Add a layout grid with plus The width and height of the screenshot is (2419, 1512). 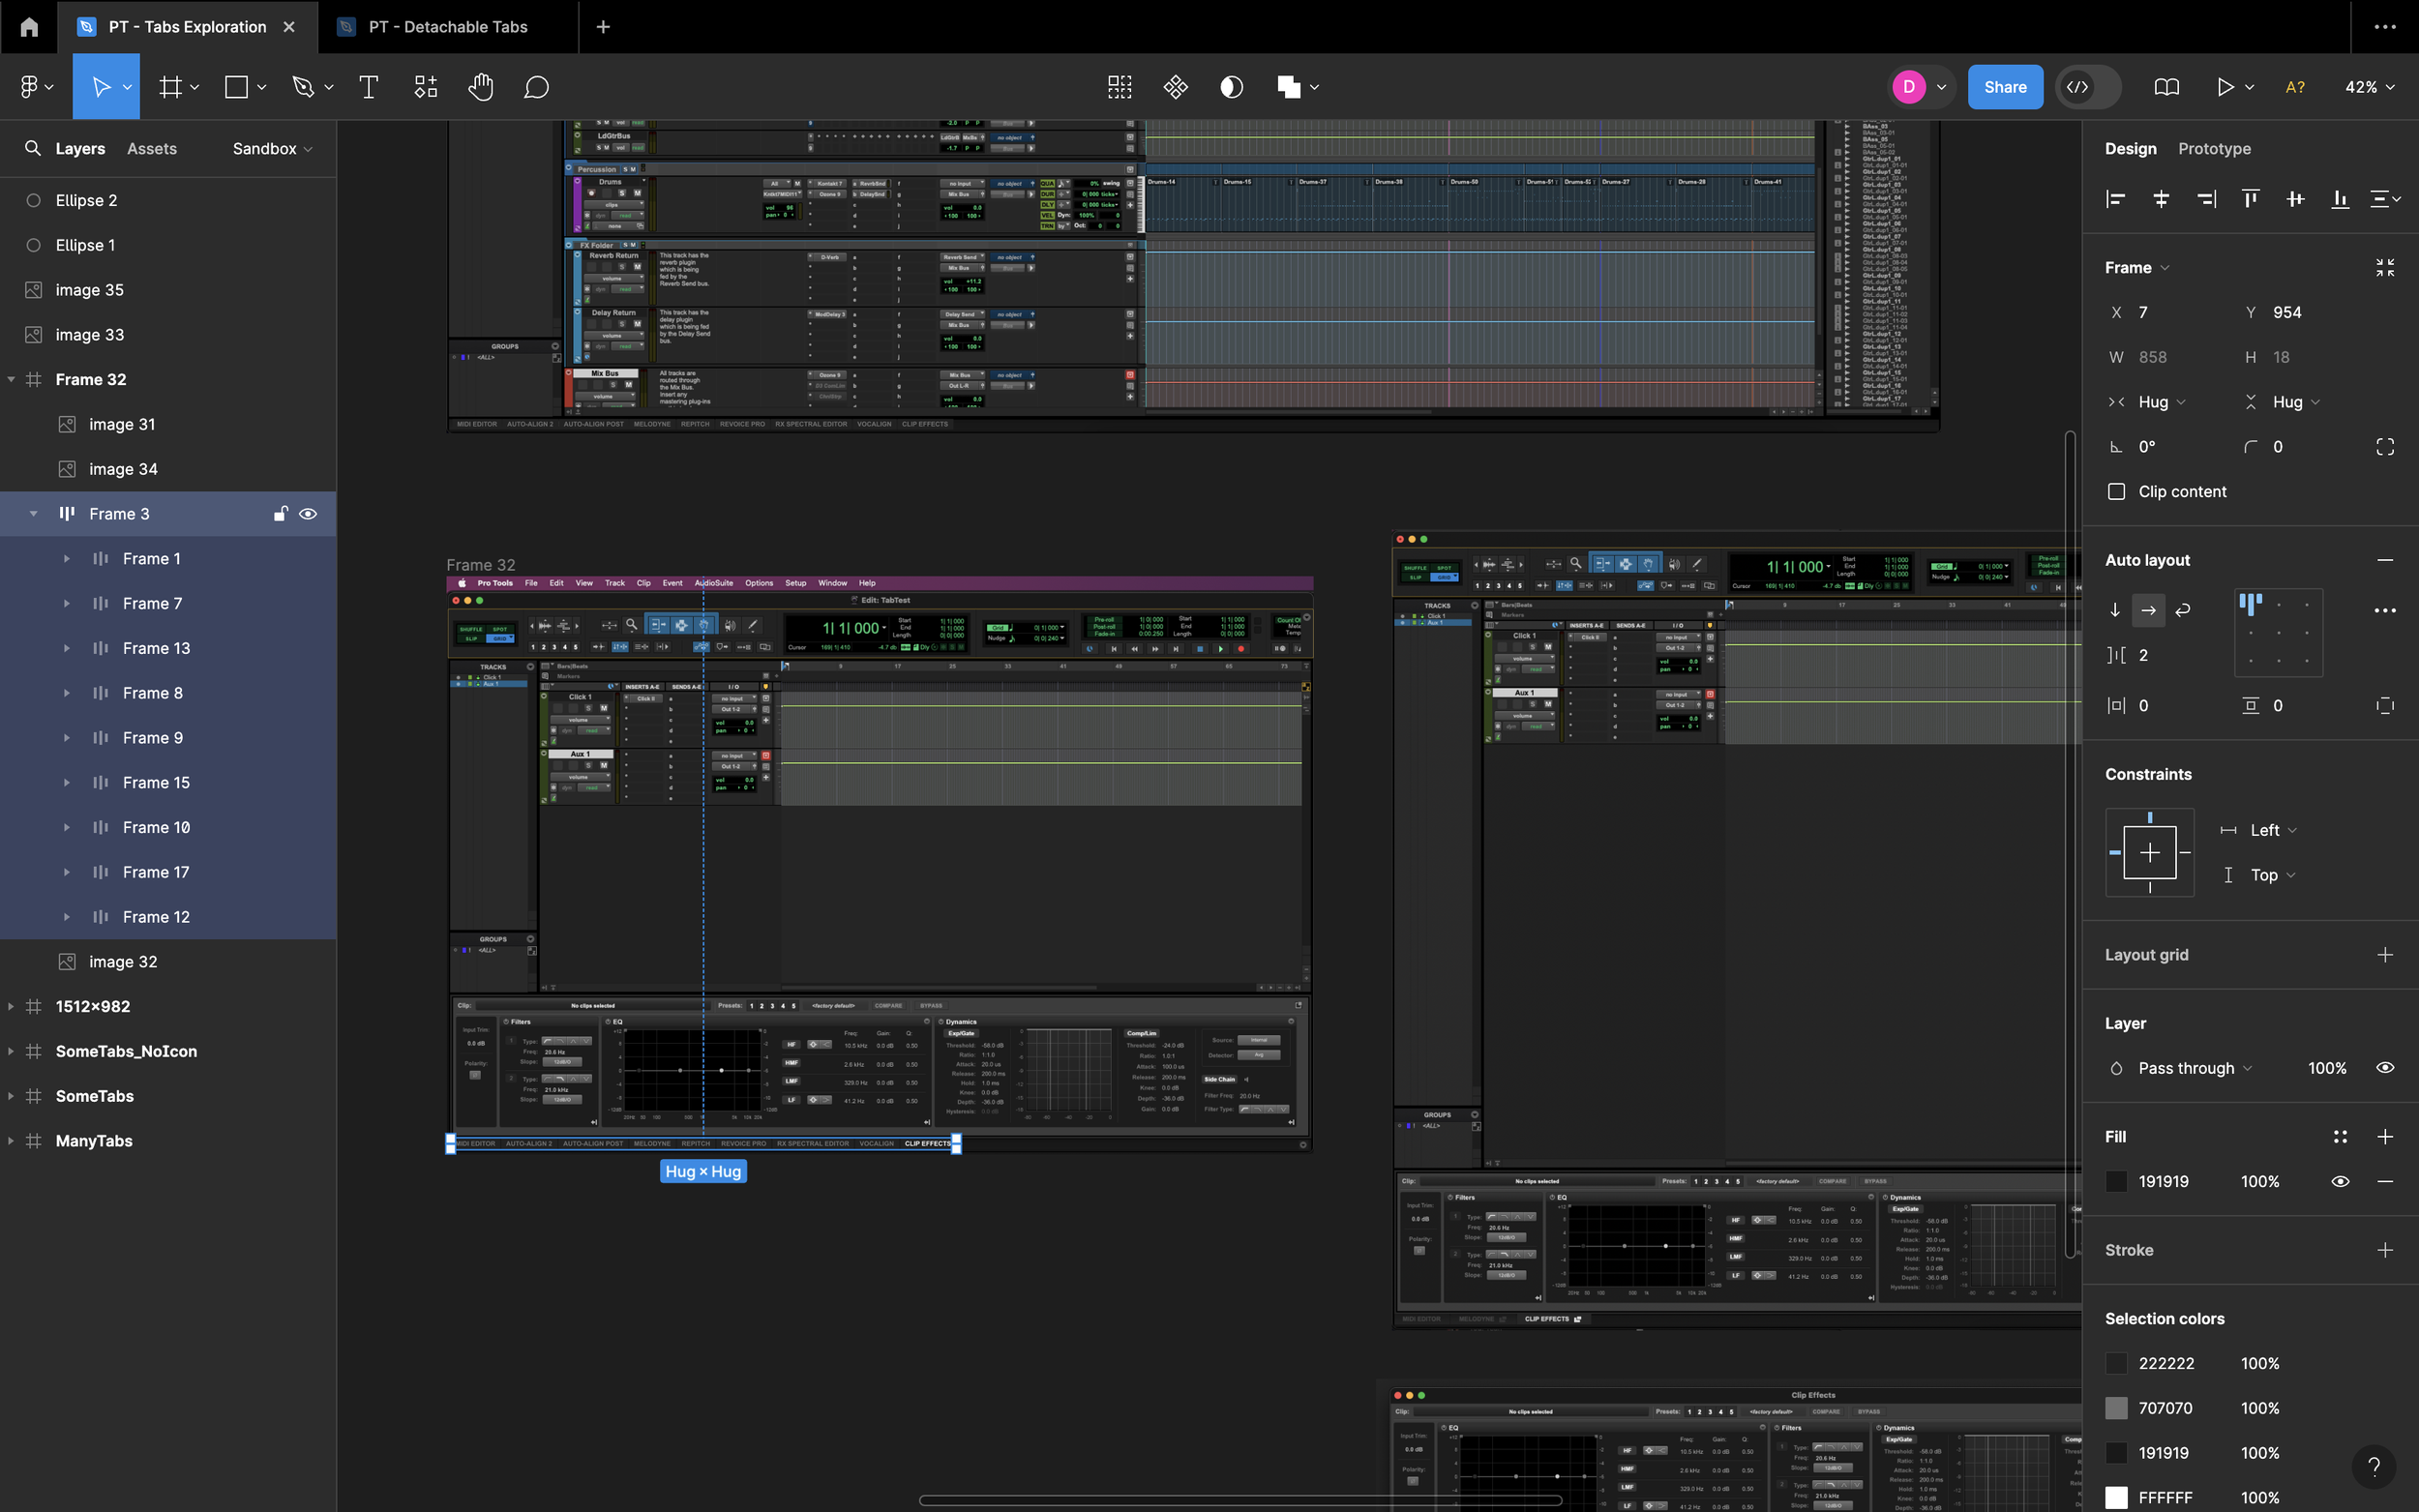pyautogui.click(x=2385, y=955)
